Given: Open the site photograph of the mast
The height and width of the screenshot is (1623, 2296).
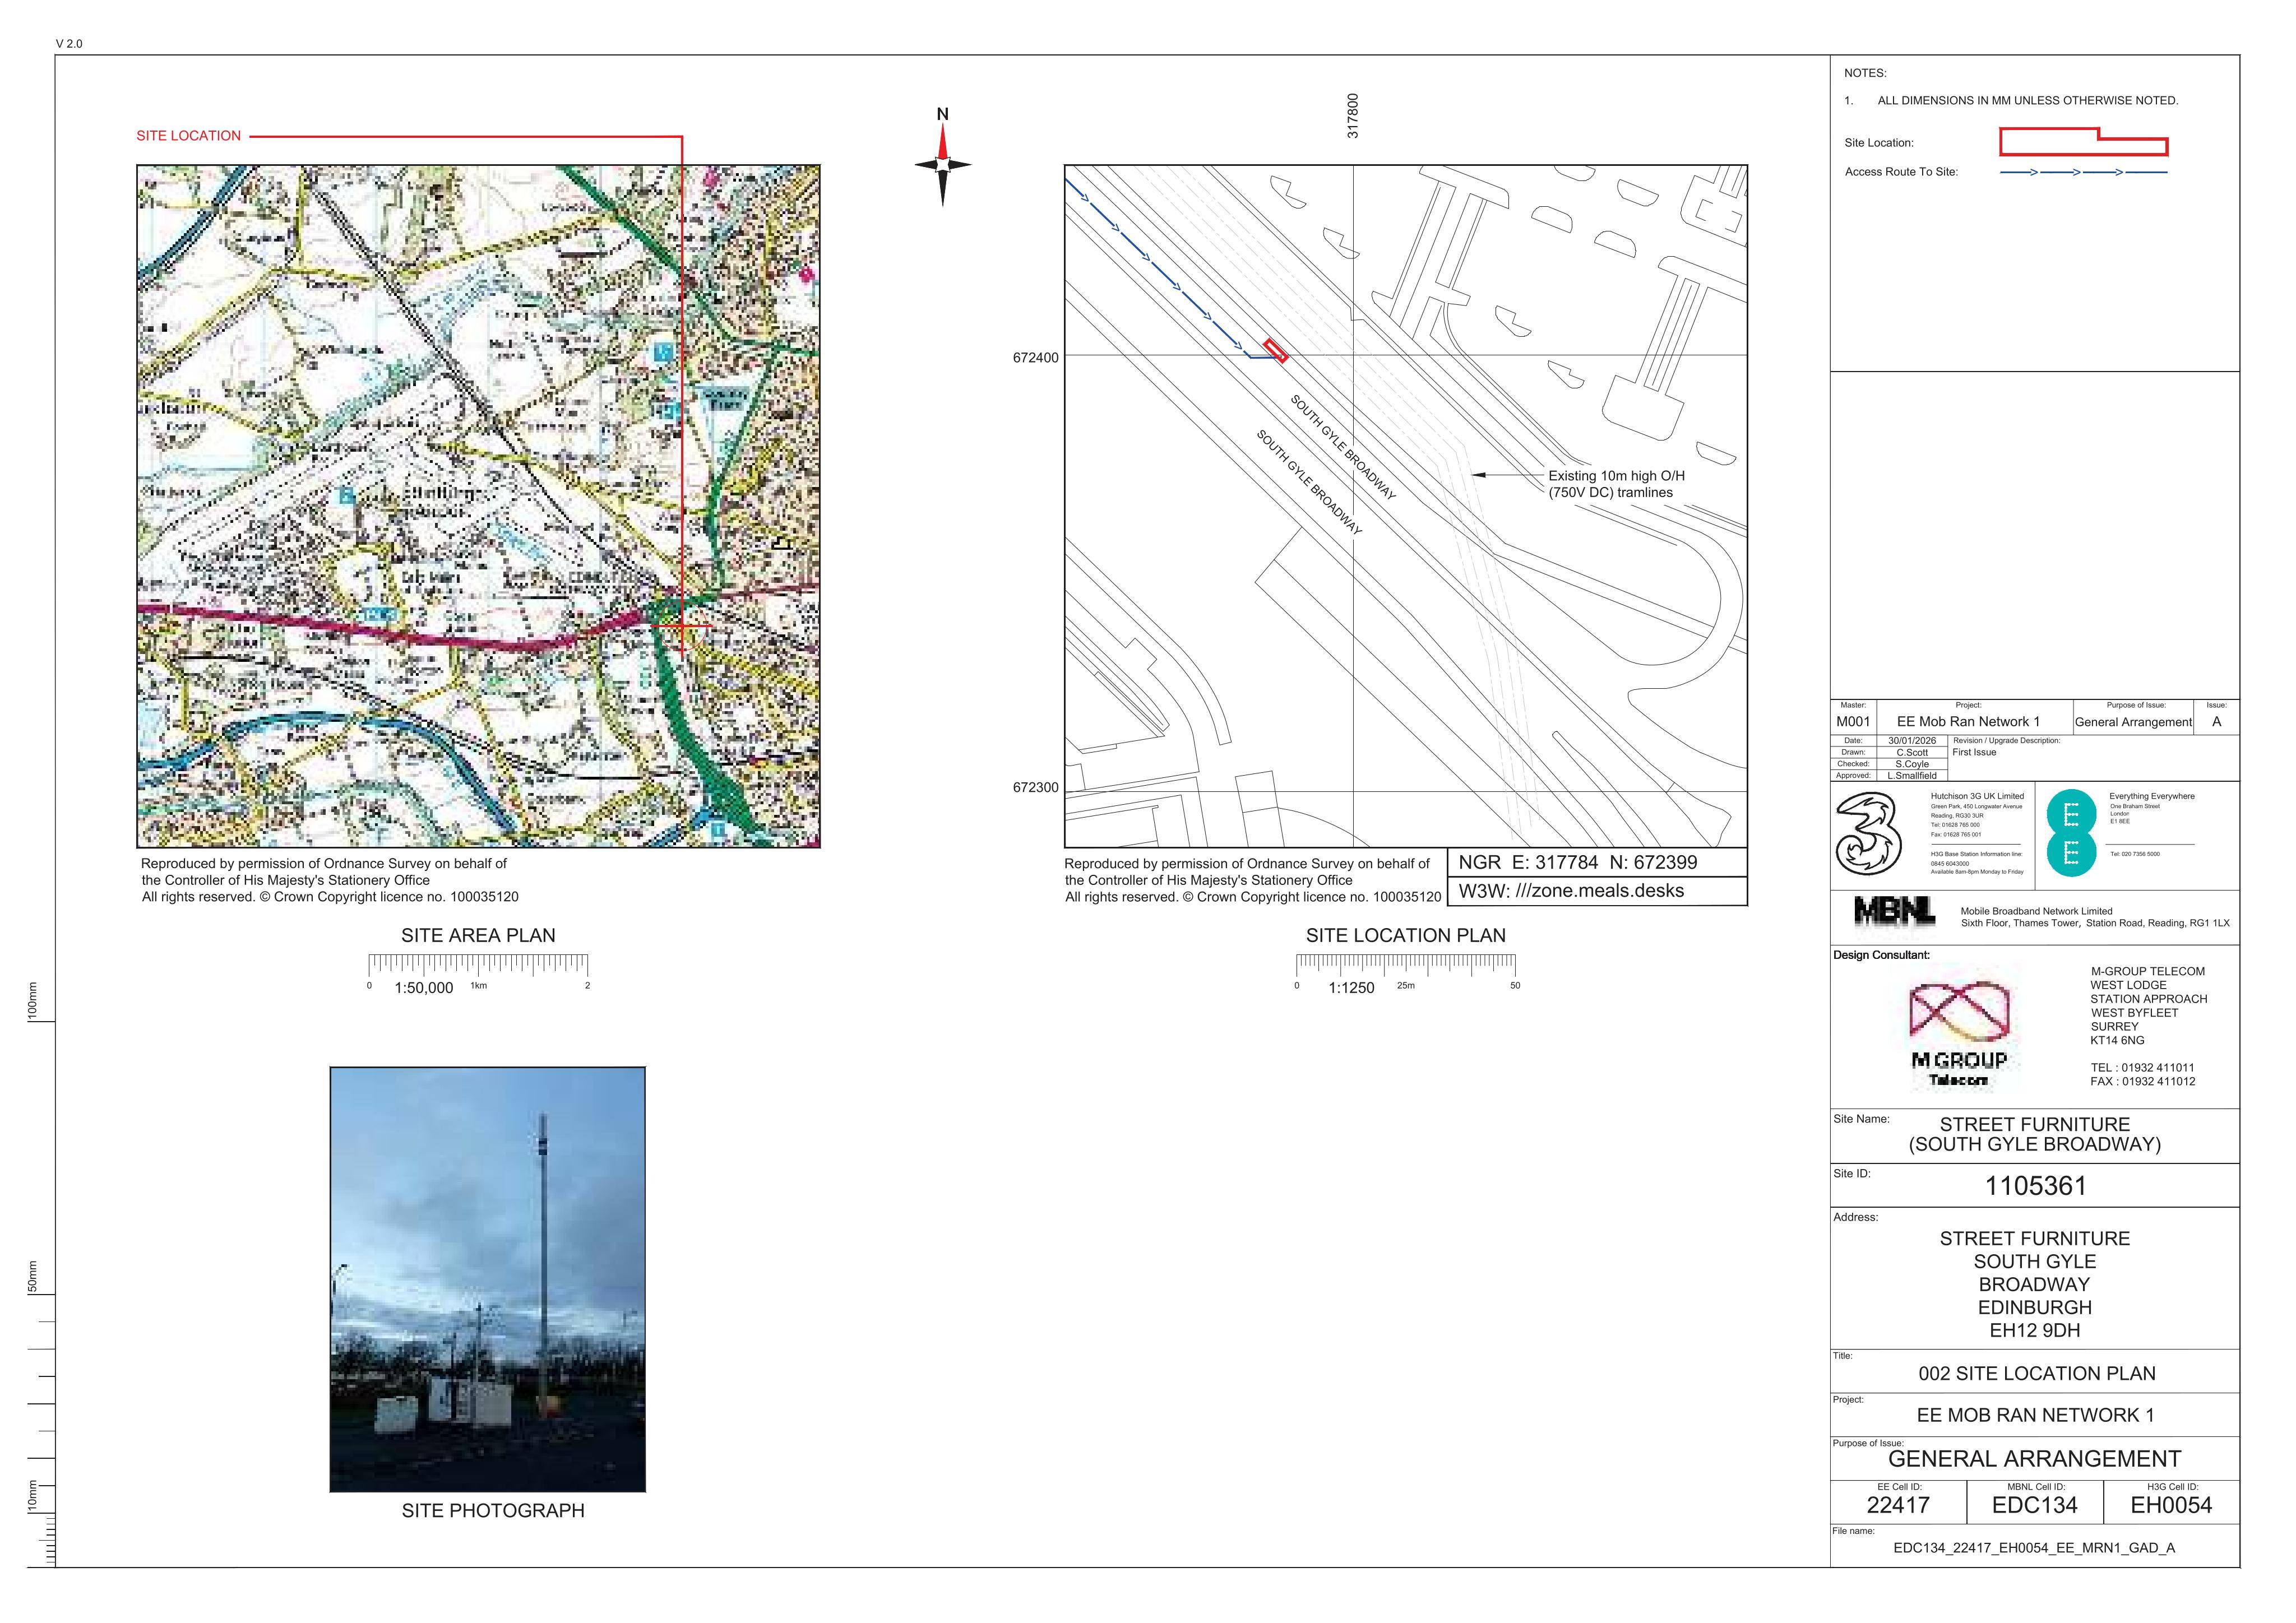Looking at the screenshot, I should pos(488,1279).
